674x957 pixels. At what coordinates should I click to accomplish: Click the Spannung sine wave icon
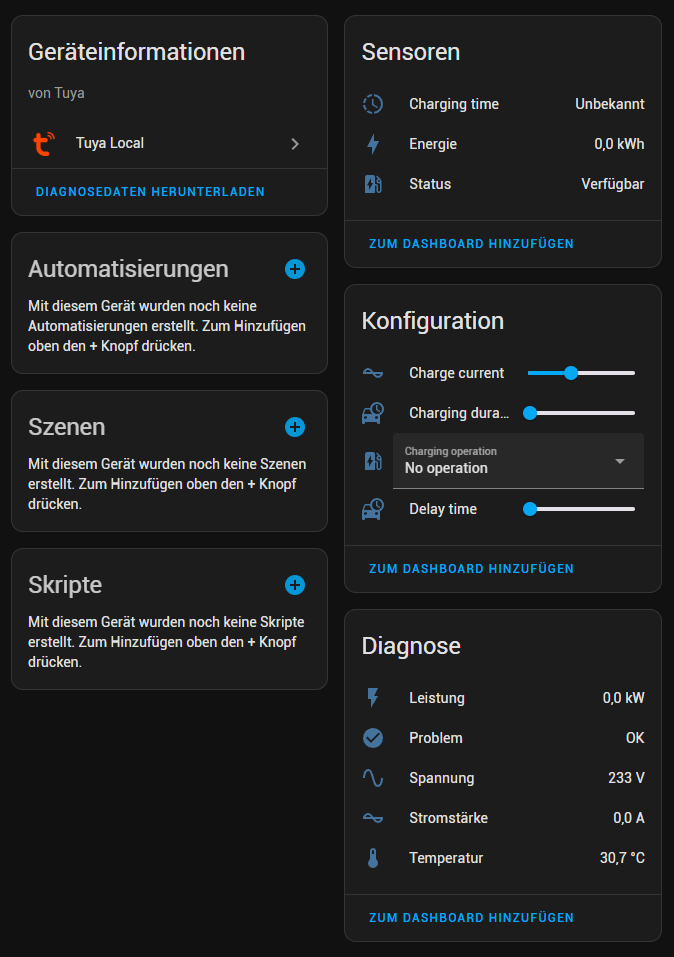tap(373, 778)
